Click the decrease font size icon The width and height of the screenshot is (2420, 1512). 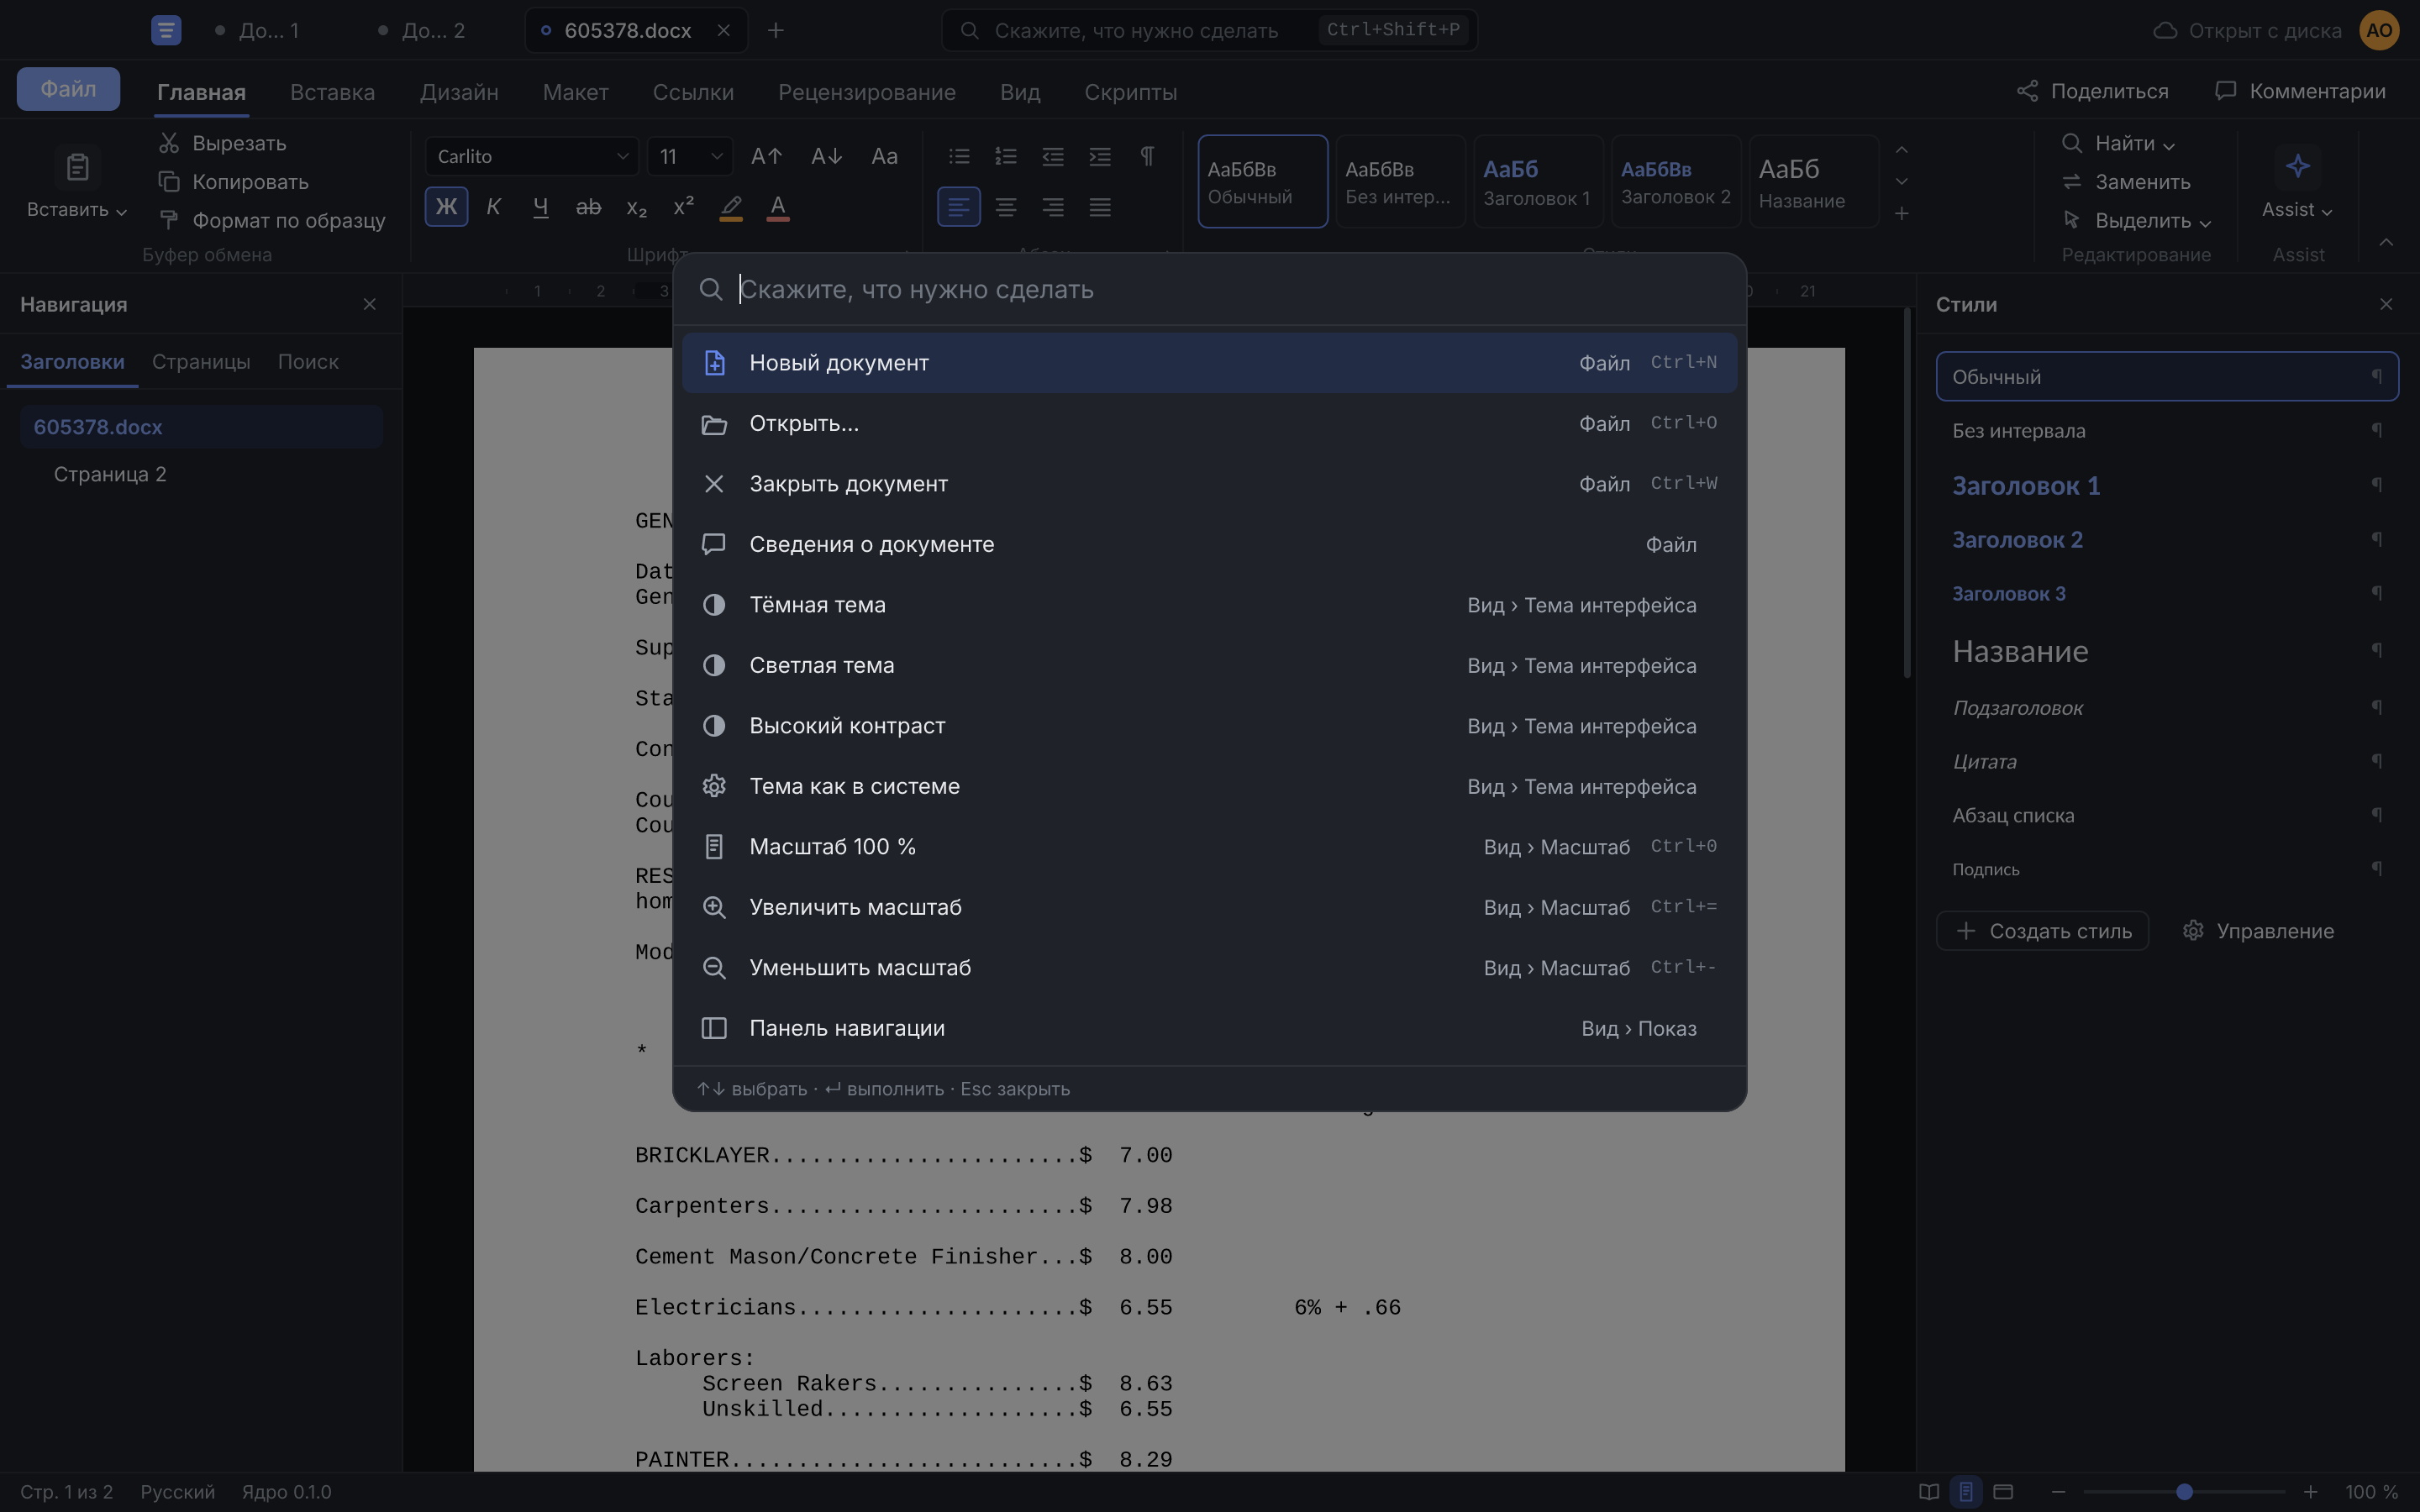pos(826,156)
